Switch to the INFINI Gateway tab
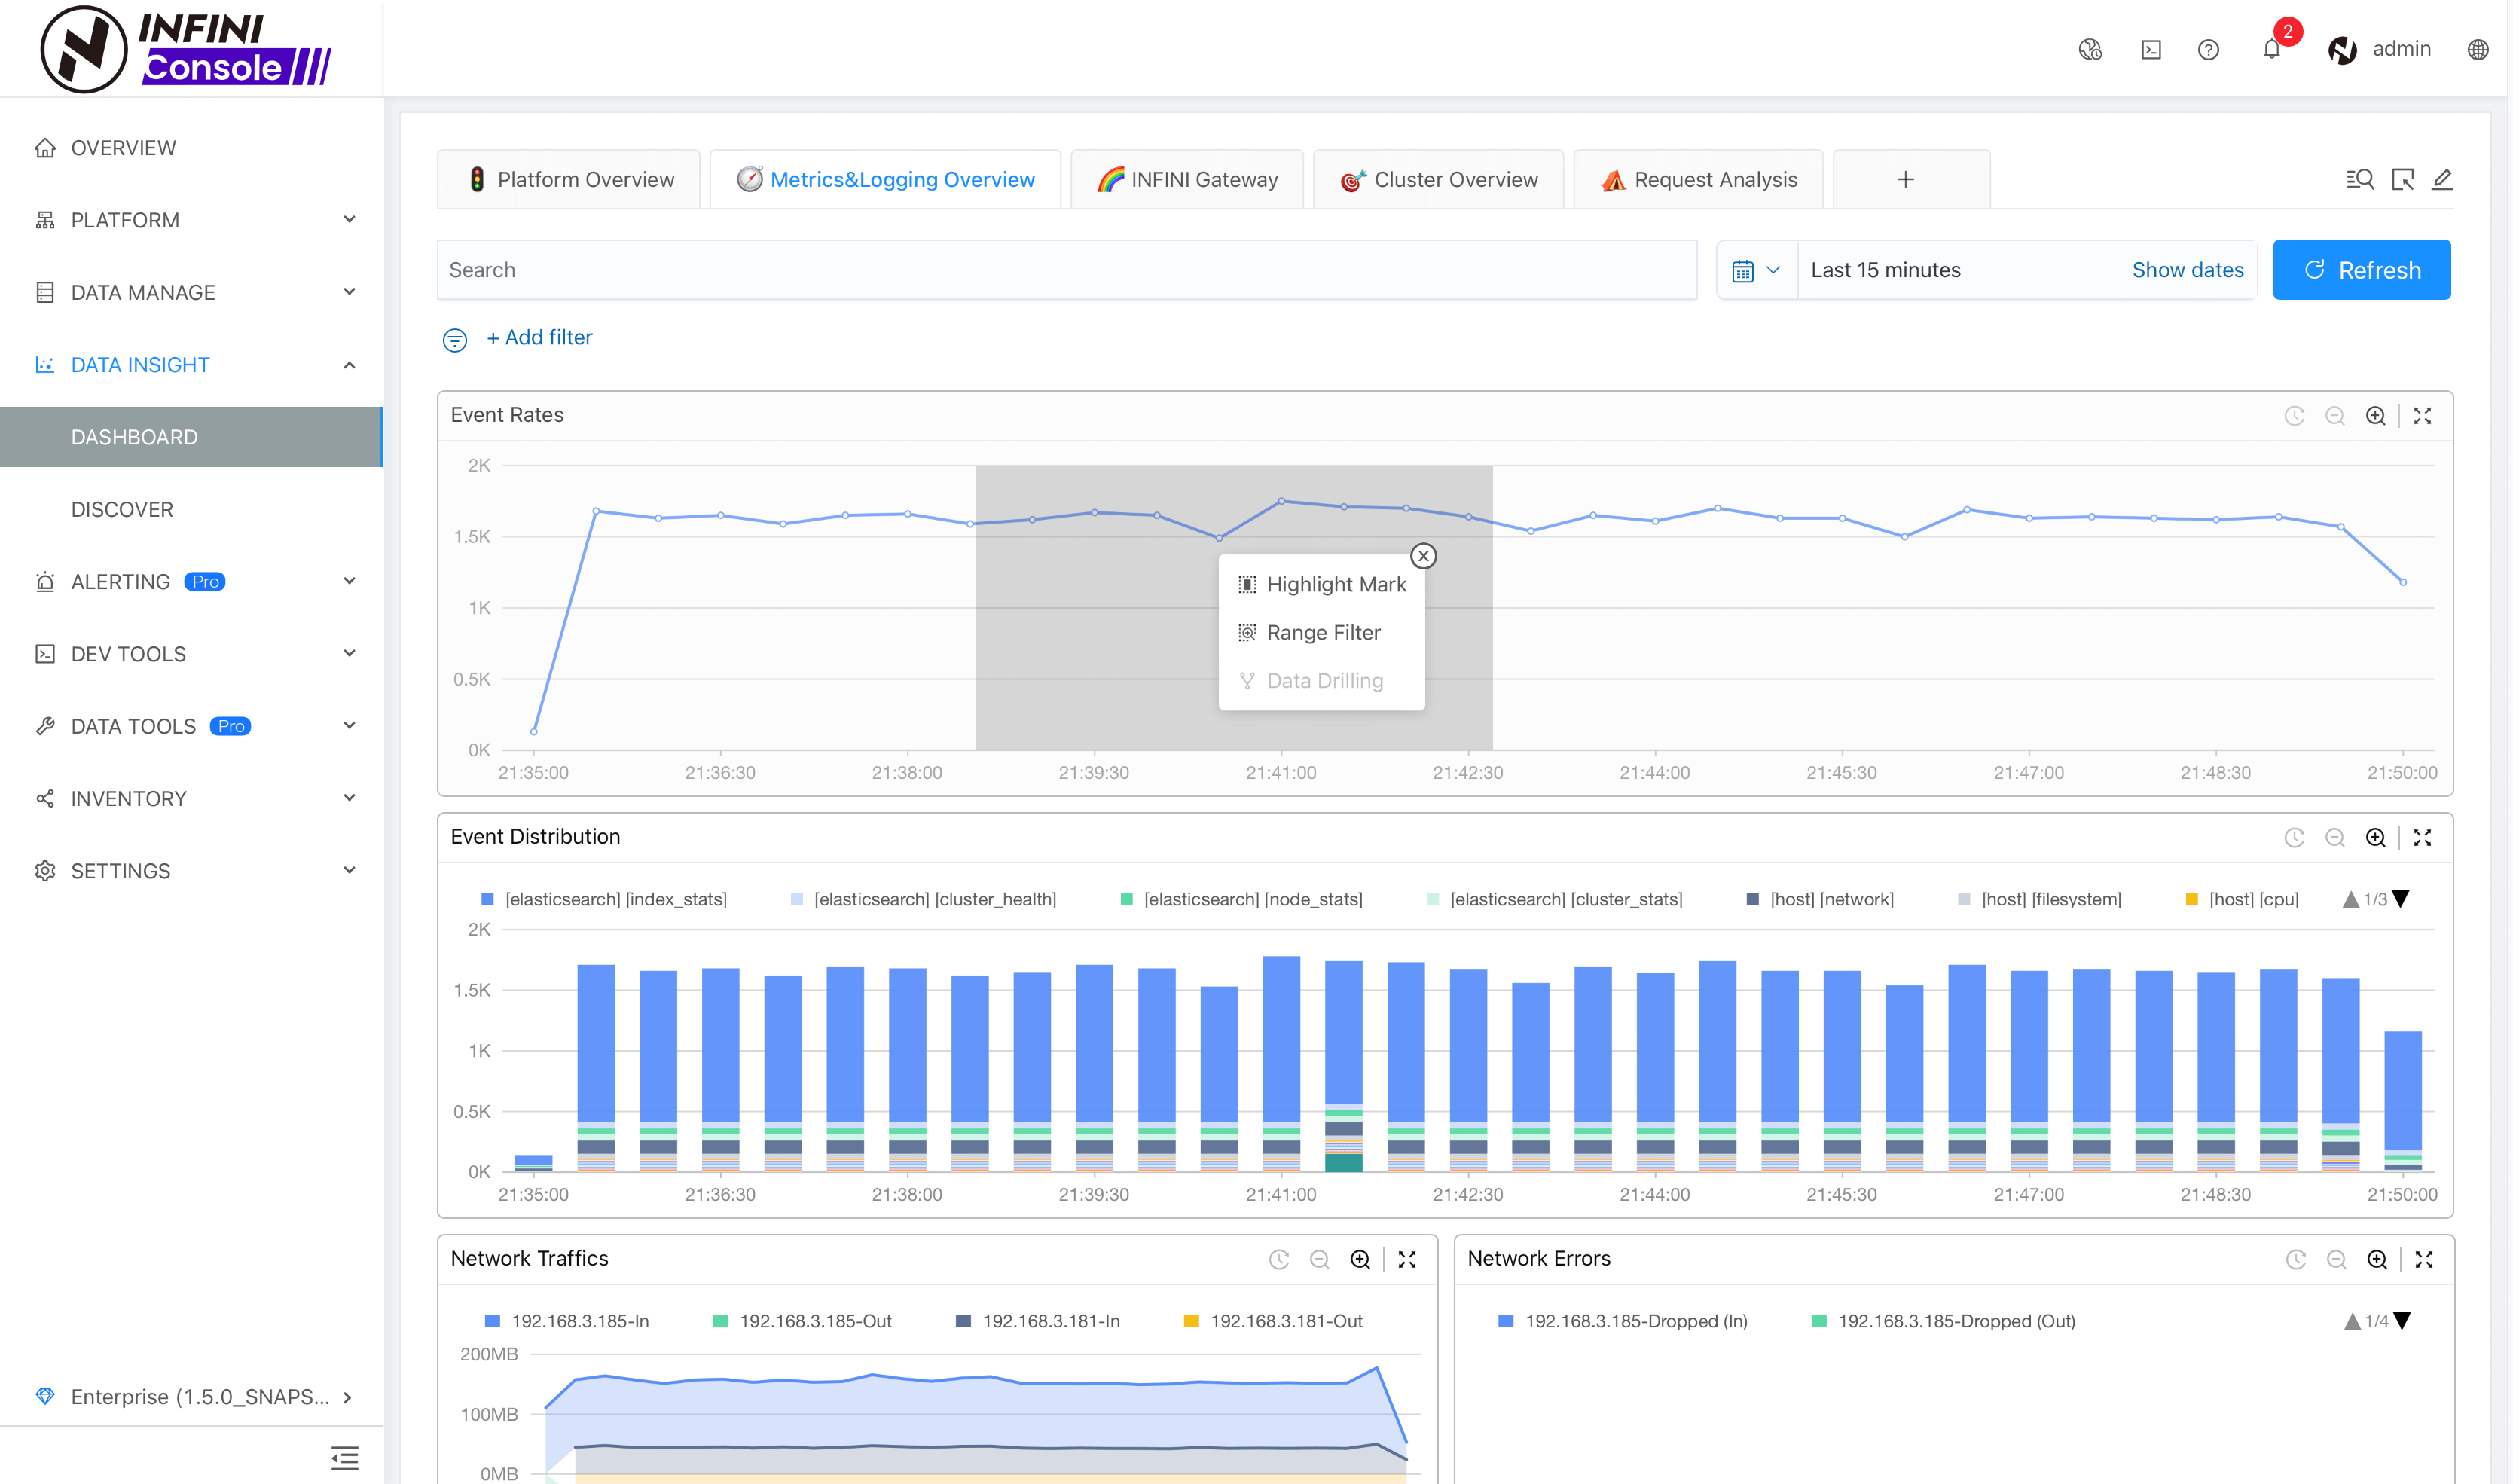 1187,180
